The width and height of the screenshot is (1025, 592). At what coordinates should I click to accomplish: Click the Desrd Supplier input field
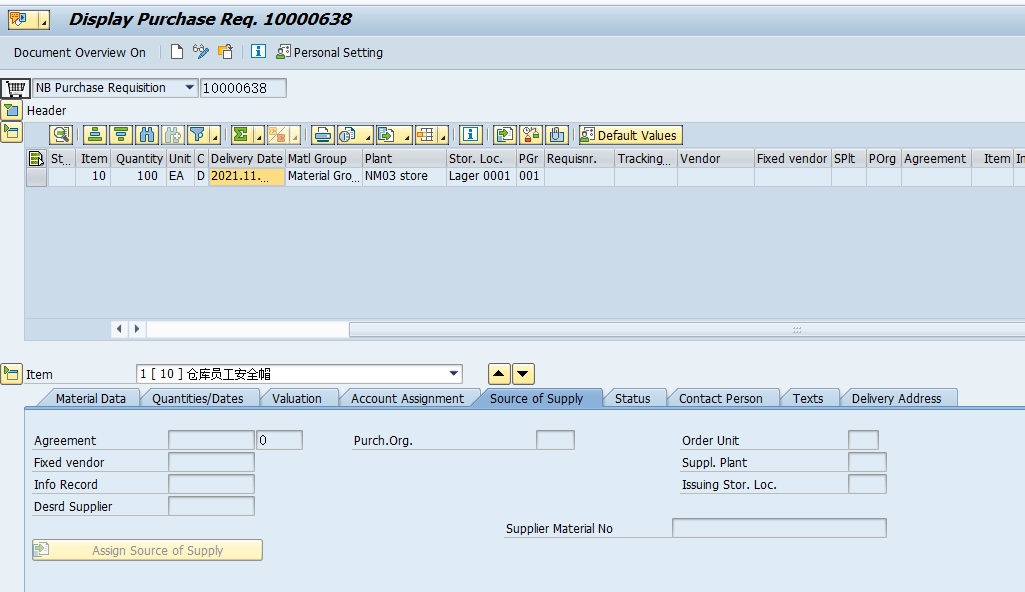click(211, 506)
